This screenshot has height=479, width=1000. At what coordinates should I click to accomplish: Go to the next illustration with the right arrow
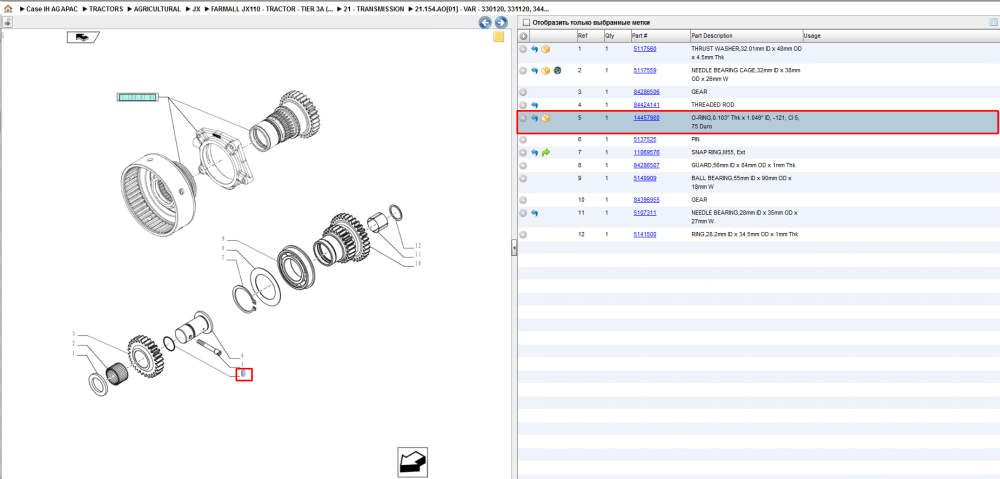(x=501, y=23)
